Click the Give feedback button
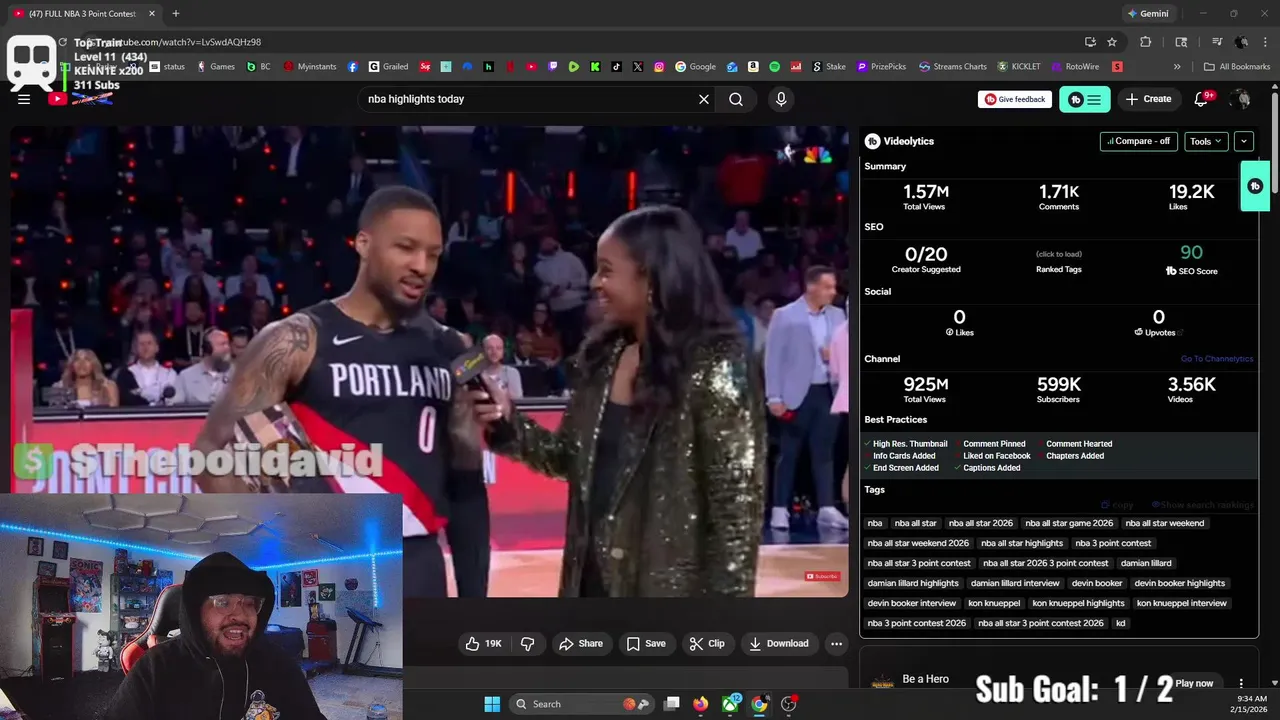 point(1015,99)
